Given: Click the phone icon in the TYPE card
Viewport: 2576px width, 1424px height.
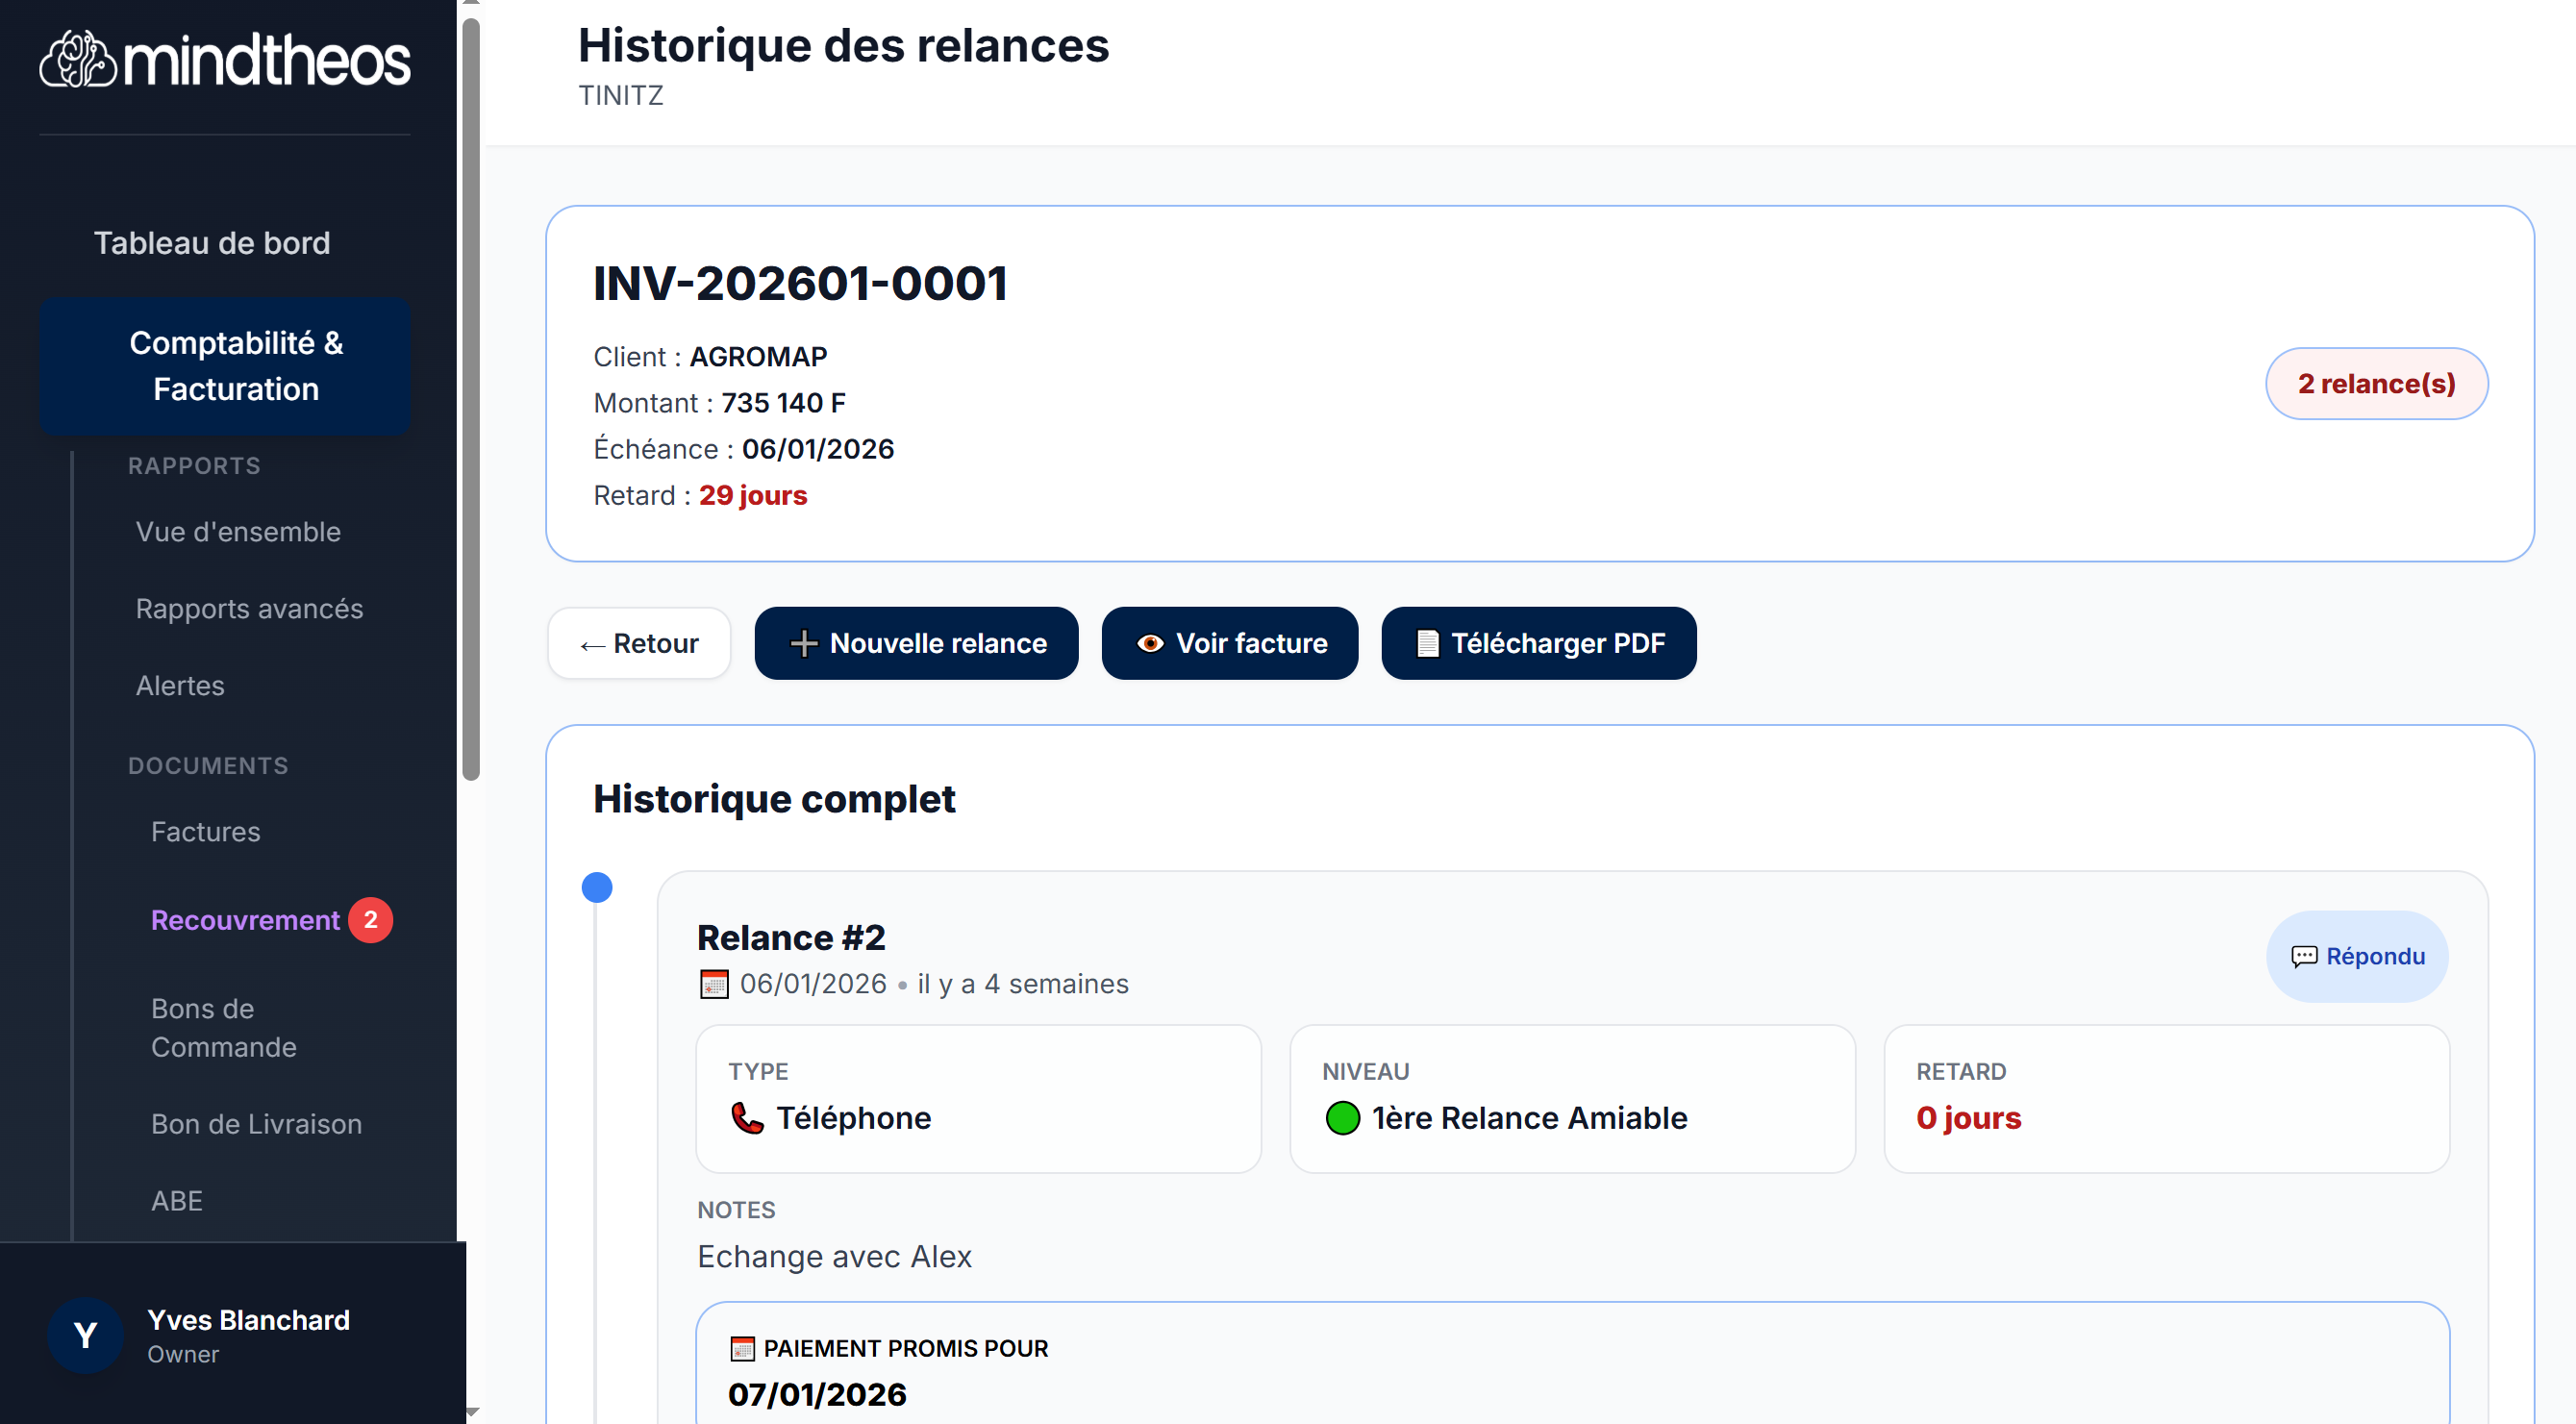Looking at the screenshot, I should tap(745, 1118).
